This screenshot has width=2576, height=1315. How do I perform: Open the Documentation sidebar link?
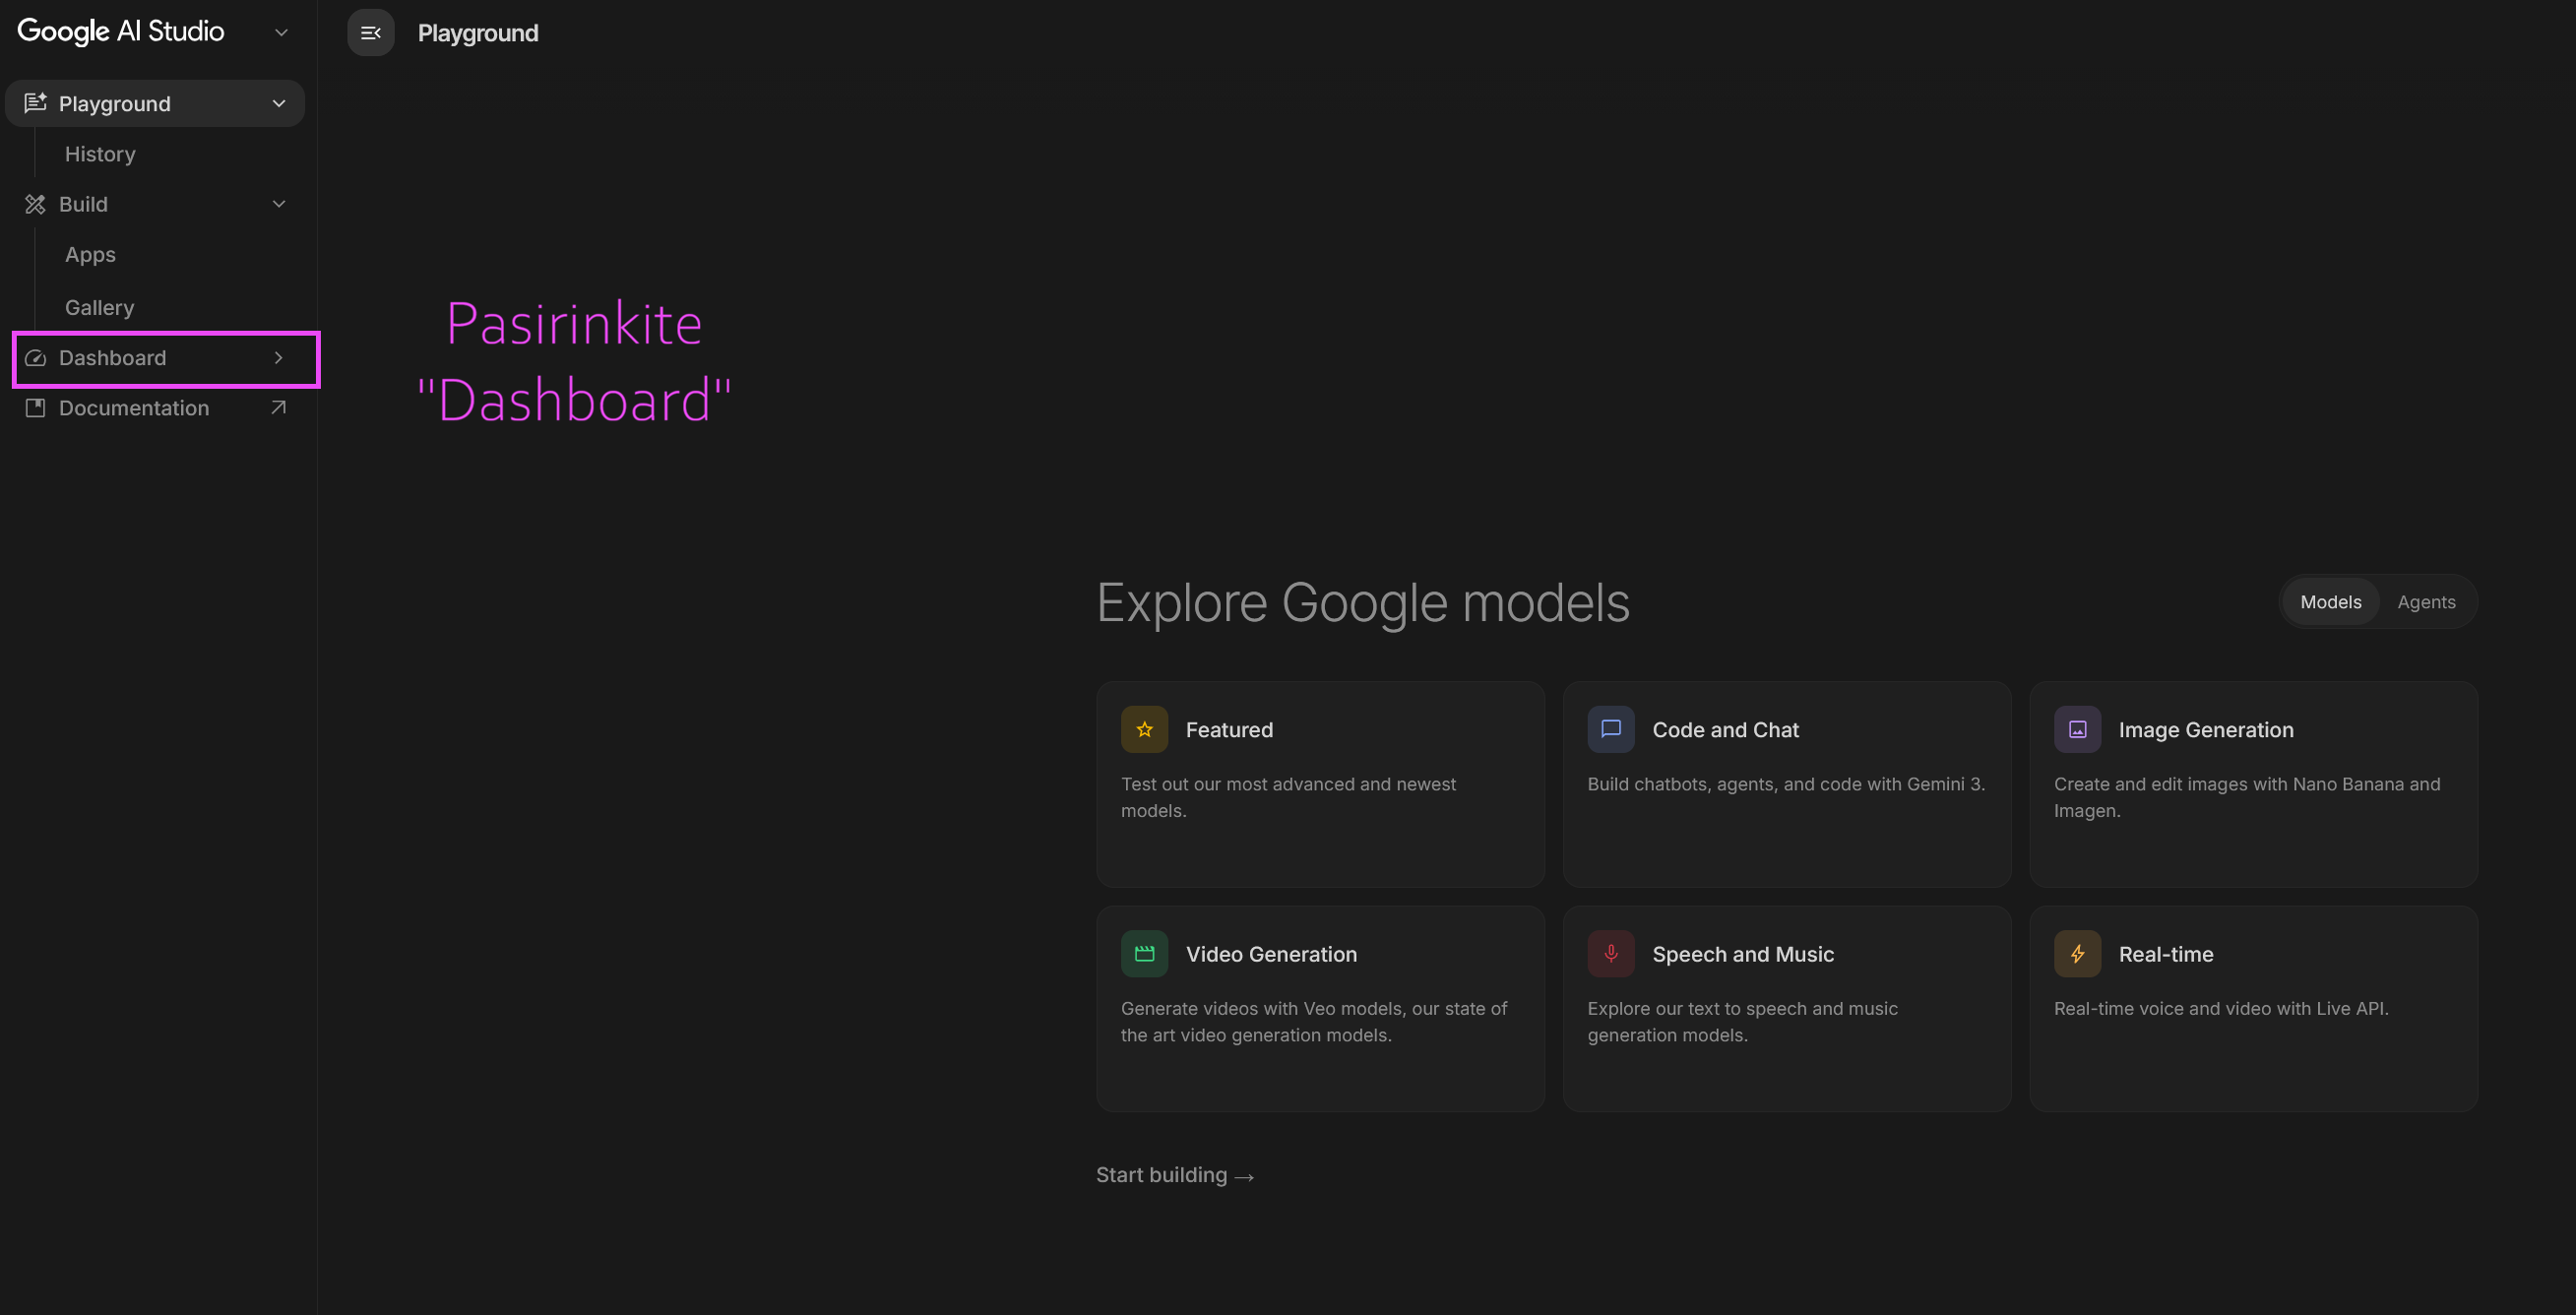point(155,408)
